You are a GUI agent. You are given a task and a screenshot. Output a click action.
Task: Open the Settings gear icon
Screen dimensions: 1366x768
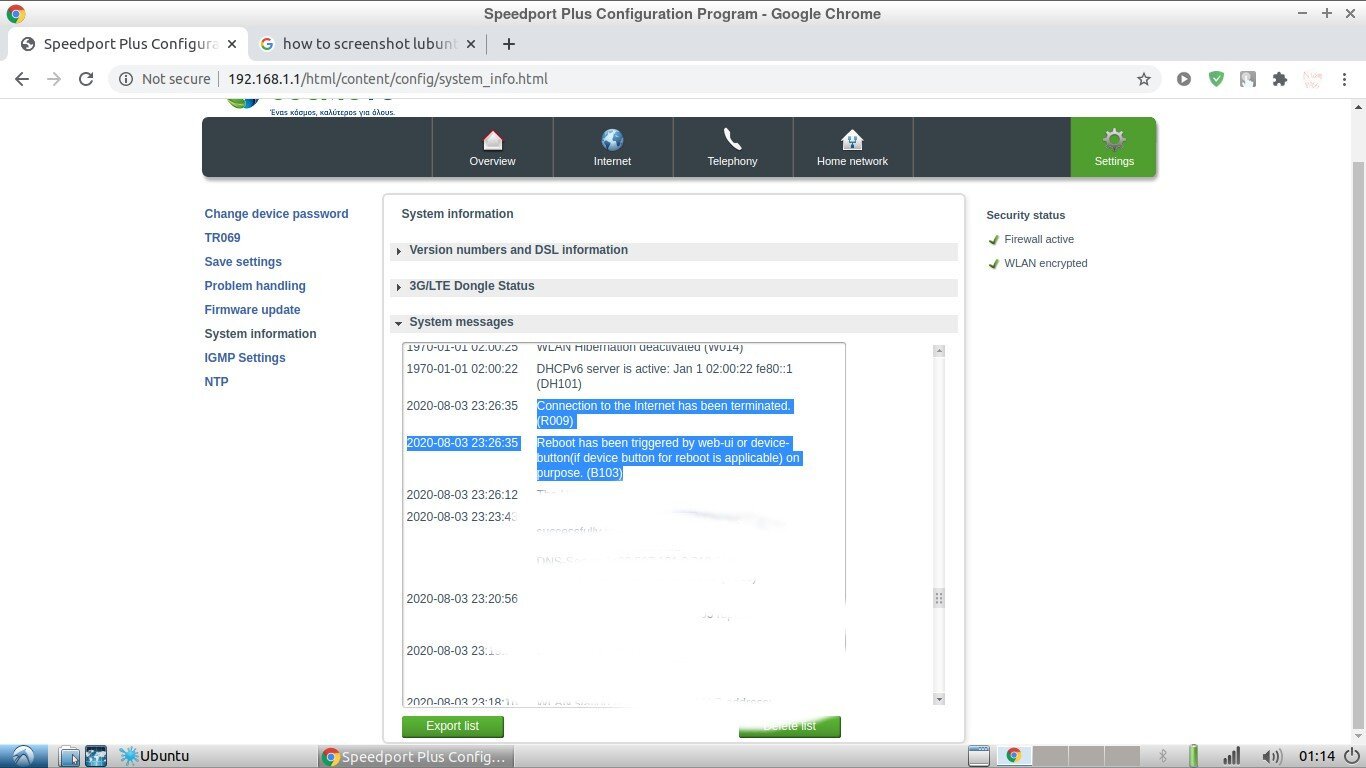tap(1114, 140)
